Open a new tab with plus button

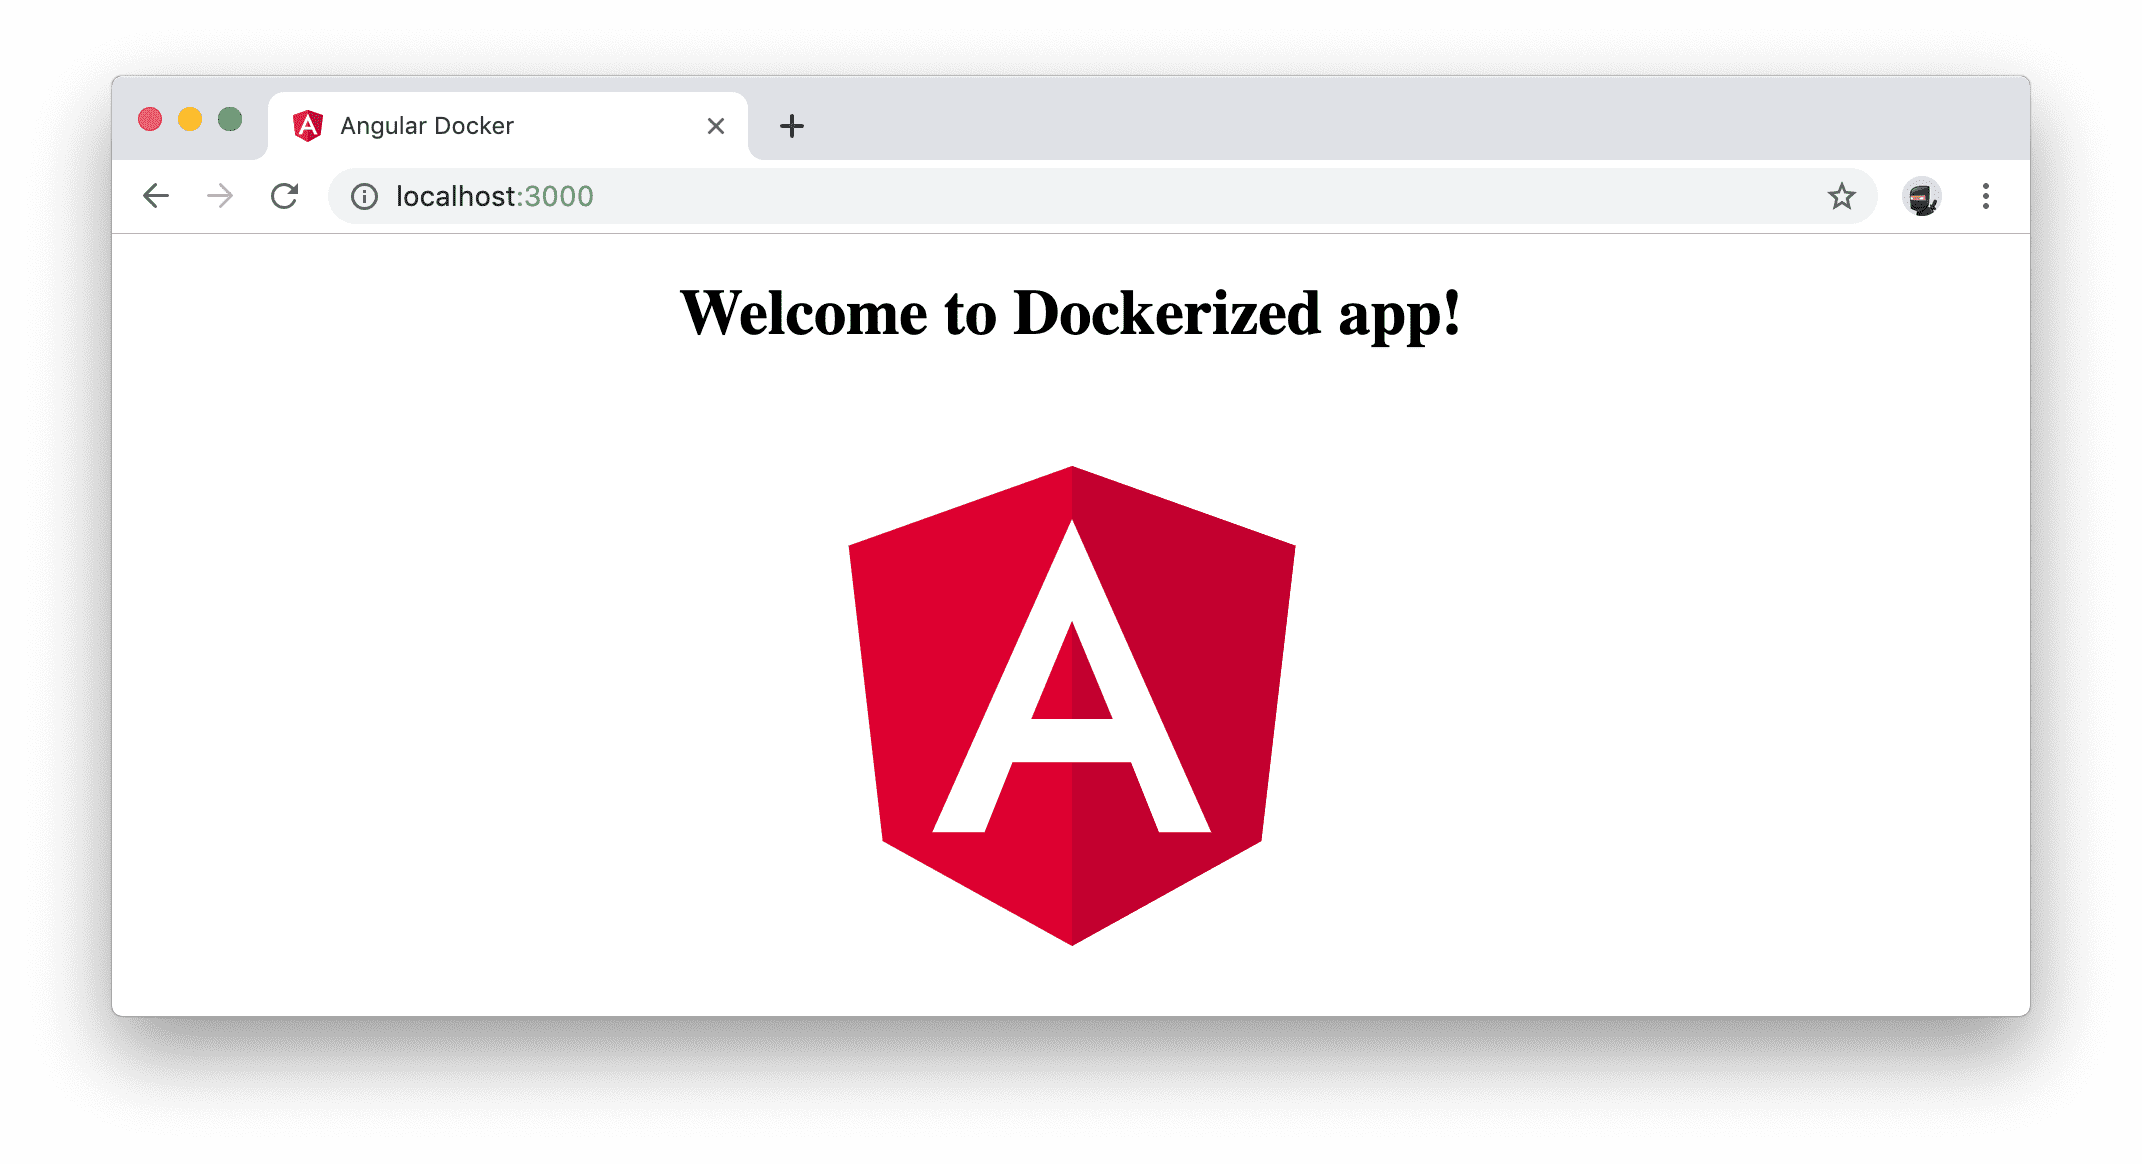pos(792,126)
